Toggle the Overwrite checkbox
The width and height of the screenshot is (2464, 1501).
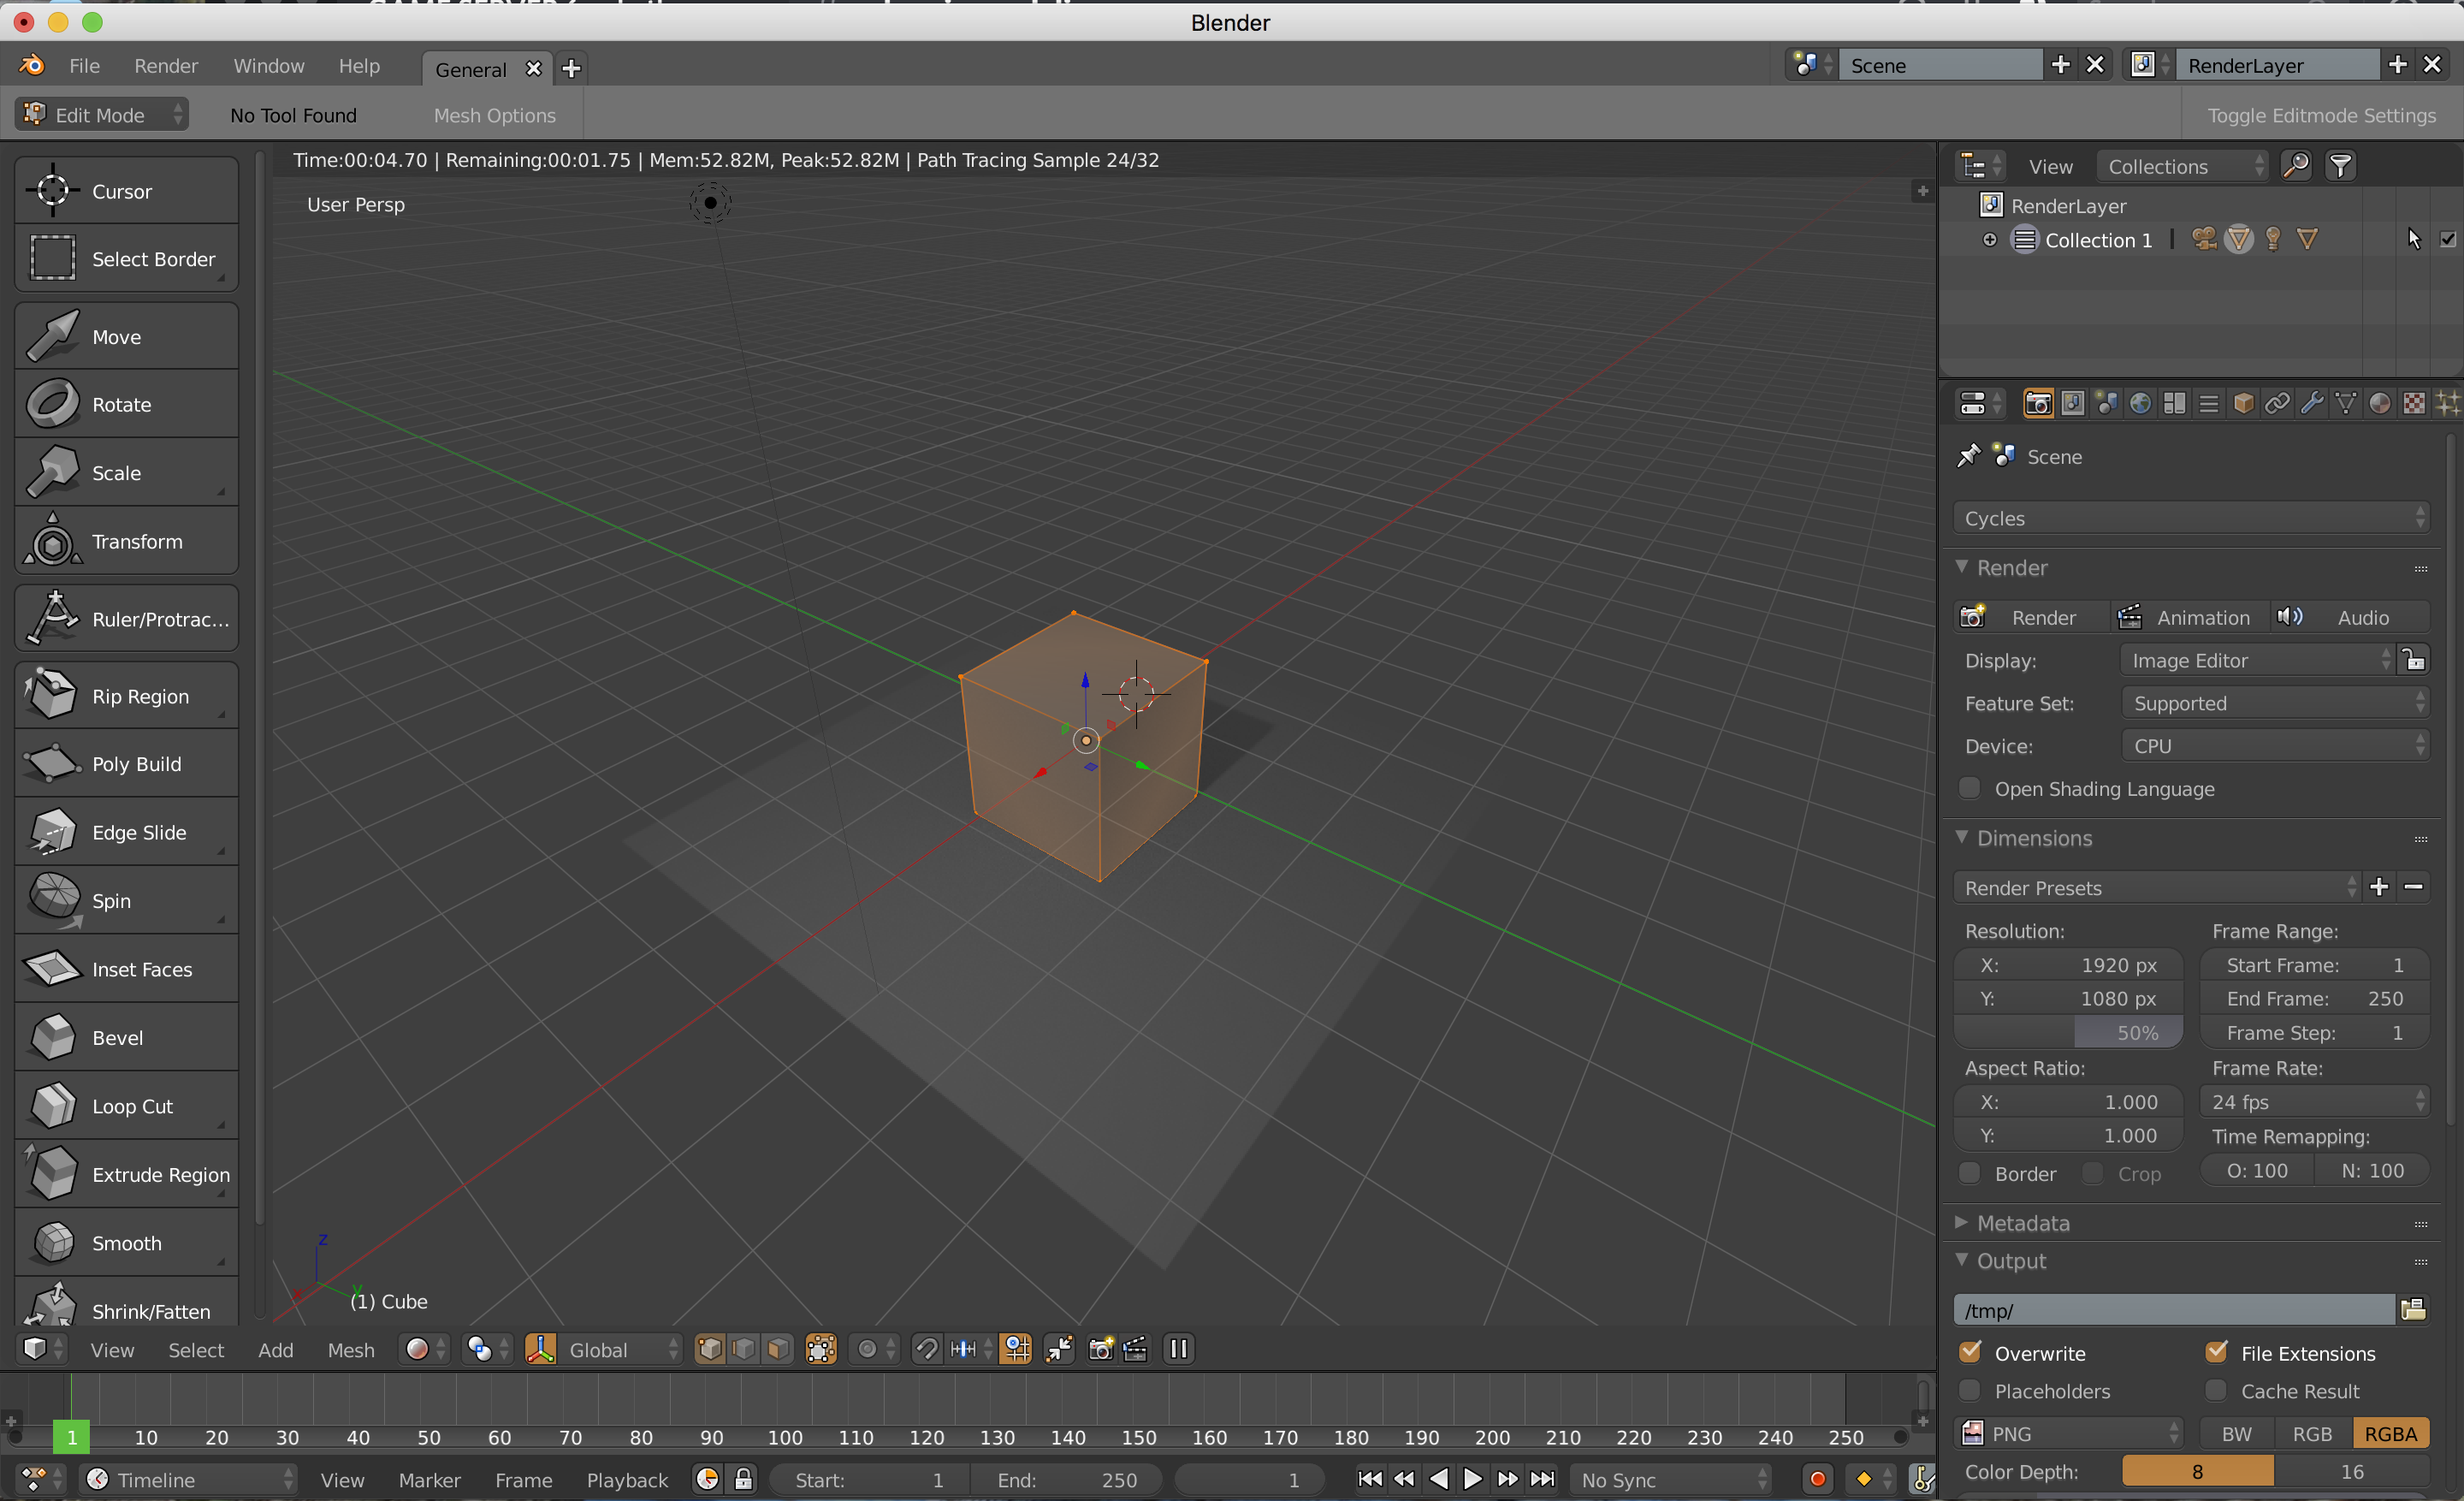[x=1971, y=1351]
